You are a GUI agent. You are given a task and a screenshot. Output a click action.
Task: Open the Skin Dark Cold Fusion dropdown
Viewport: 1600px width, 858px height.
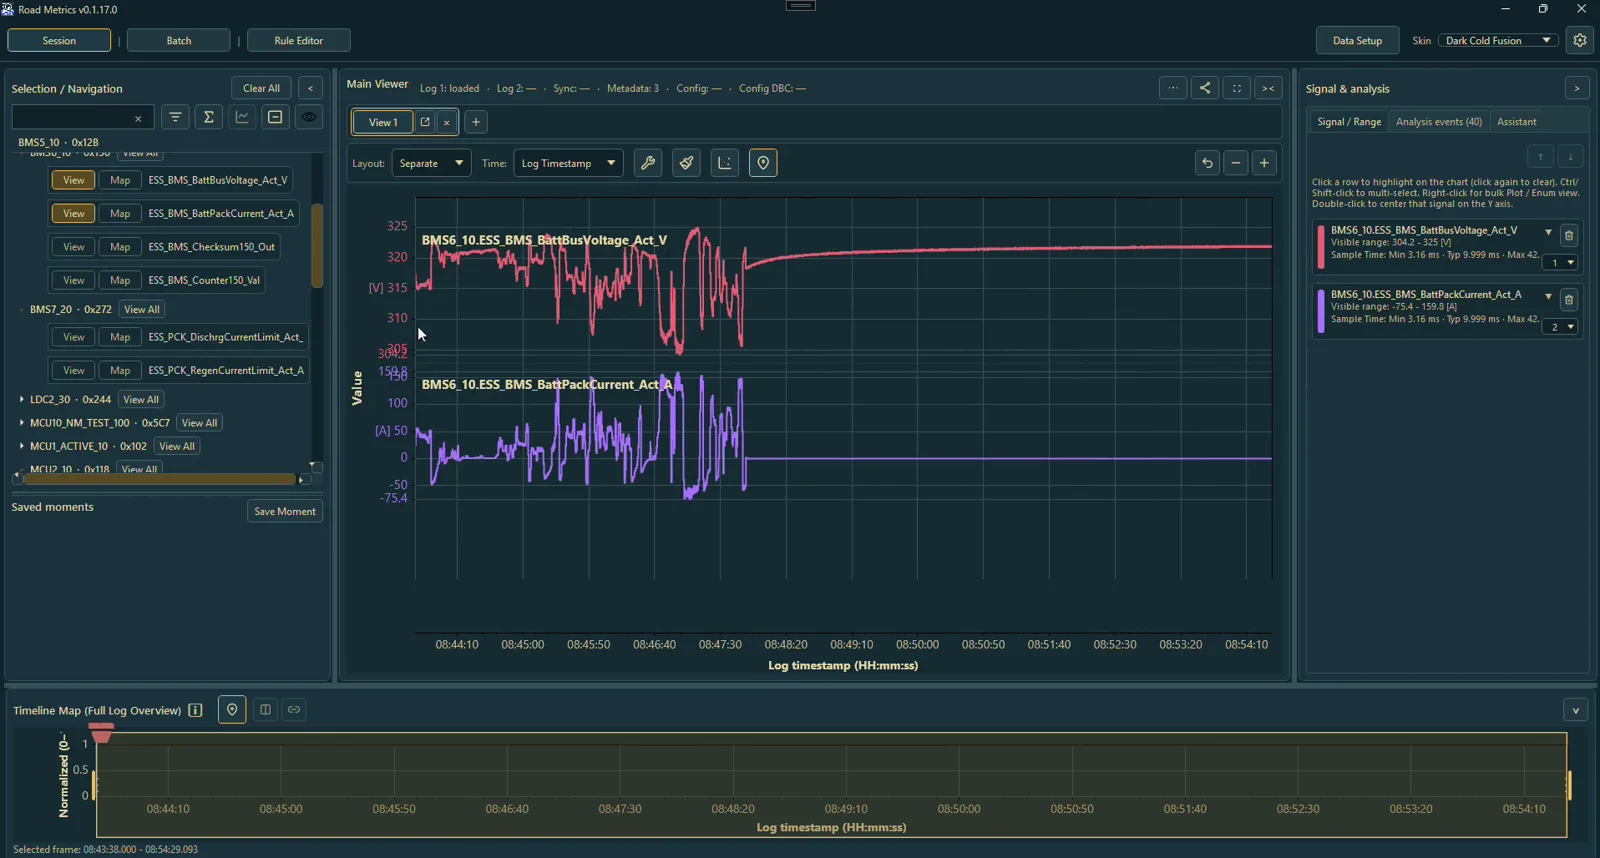coord(1498,40)
